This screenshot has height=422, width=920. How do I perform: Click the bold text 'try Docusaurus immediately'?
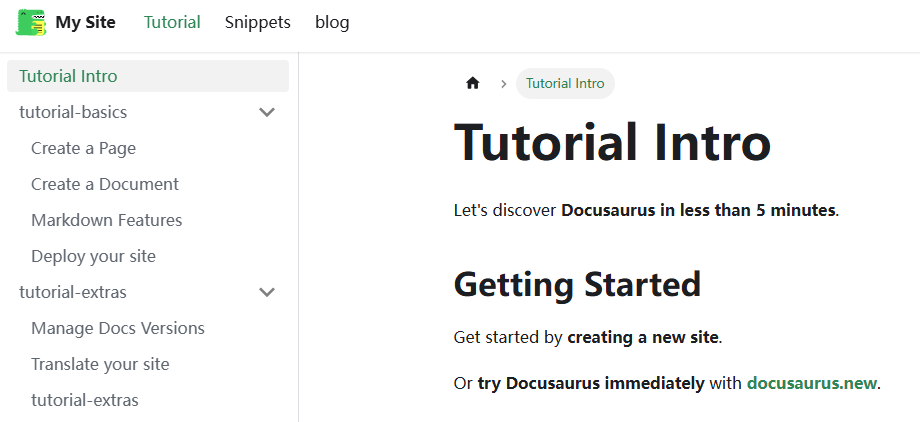[x=591, y=384]
